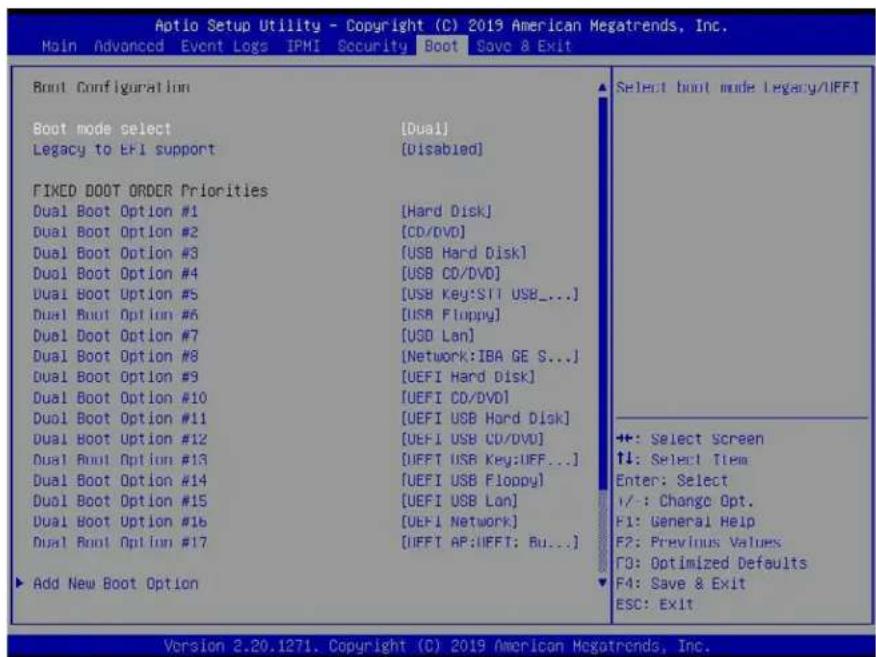Image resolution: width=876 pixels, height=657 pixels.
Task: Select the Dual Boot Option #2 label
Action: [x=115, y=232]
